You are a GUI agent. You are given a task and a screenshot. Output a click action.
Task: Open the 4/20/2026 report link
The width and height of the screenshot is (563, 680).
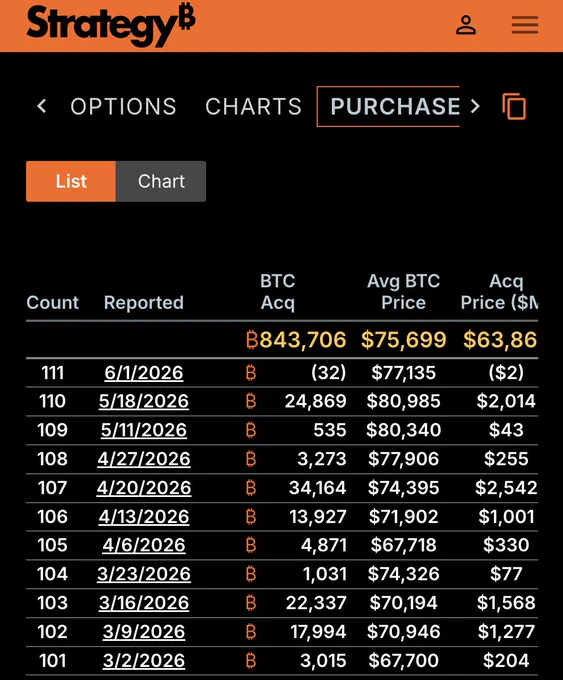coord(144,488)
